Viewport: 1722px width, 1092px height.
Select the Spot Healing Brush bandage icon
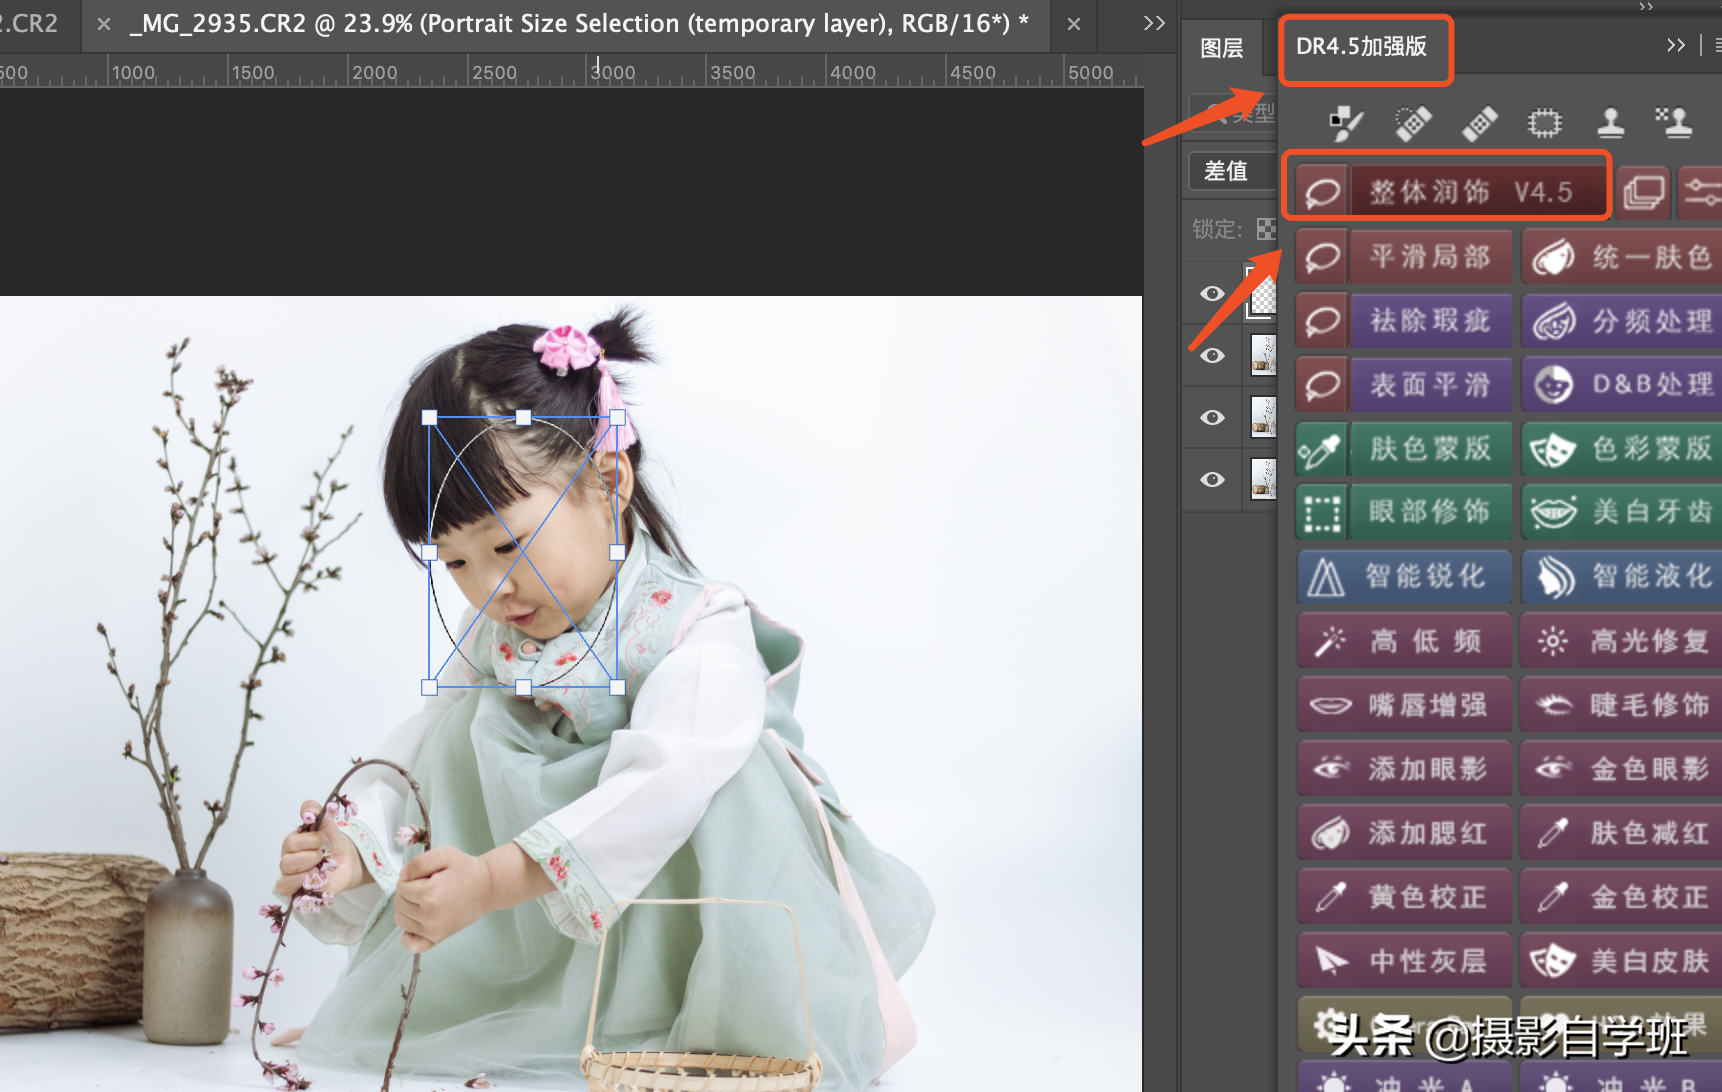pyautogui.click(x=1413, y=123)
